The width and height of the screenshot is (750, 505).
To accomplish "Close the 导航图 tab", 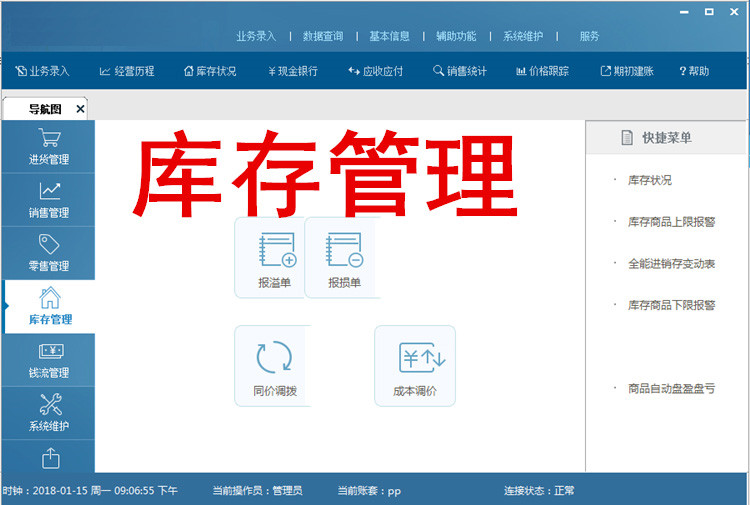I will [x=81, y=108].
